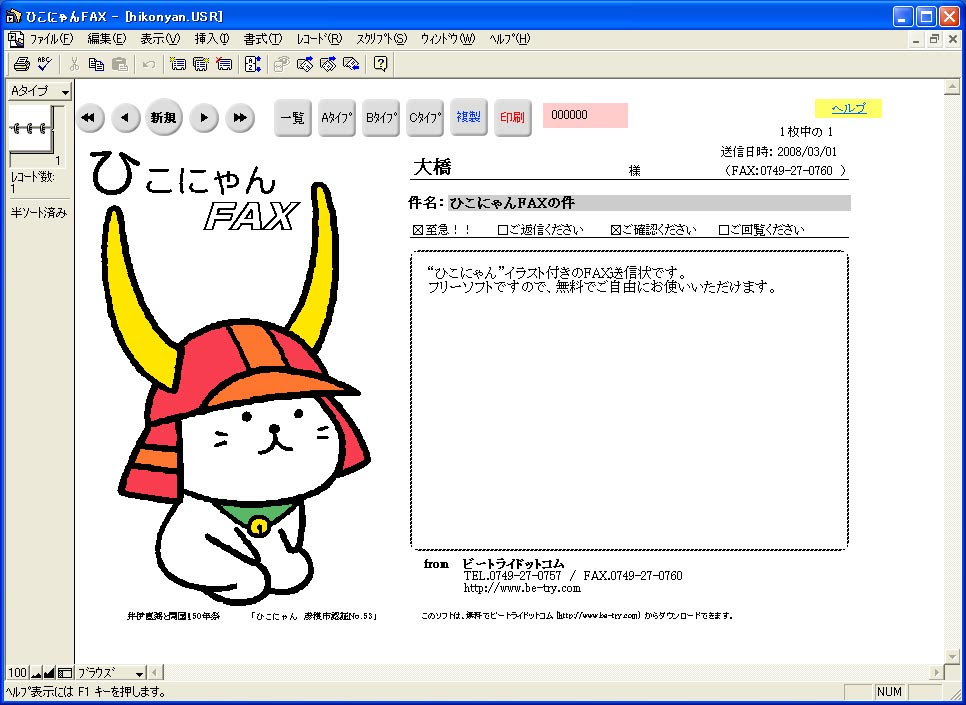The image size is (966, 705).
Task: Open the 書式(T) menu
Action: [x=263, y=39]
